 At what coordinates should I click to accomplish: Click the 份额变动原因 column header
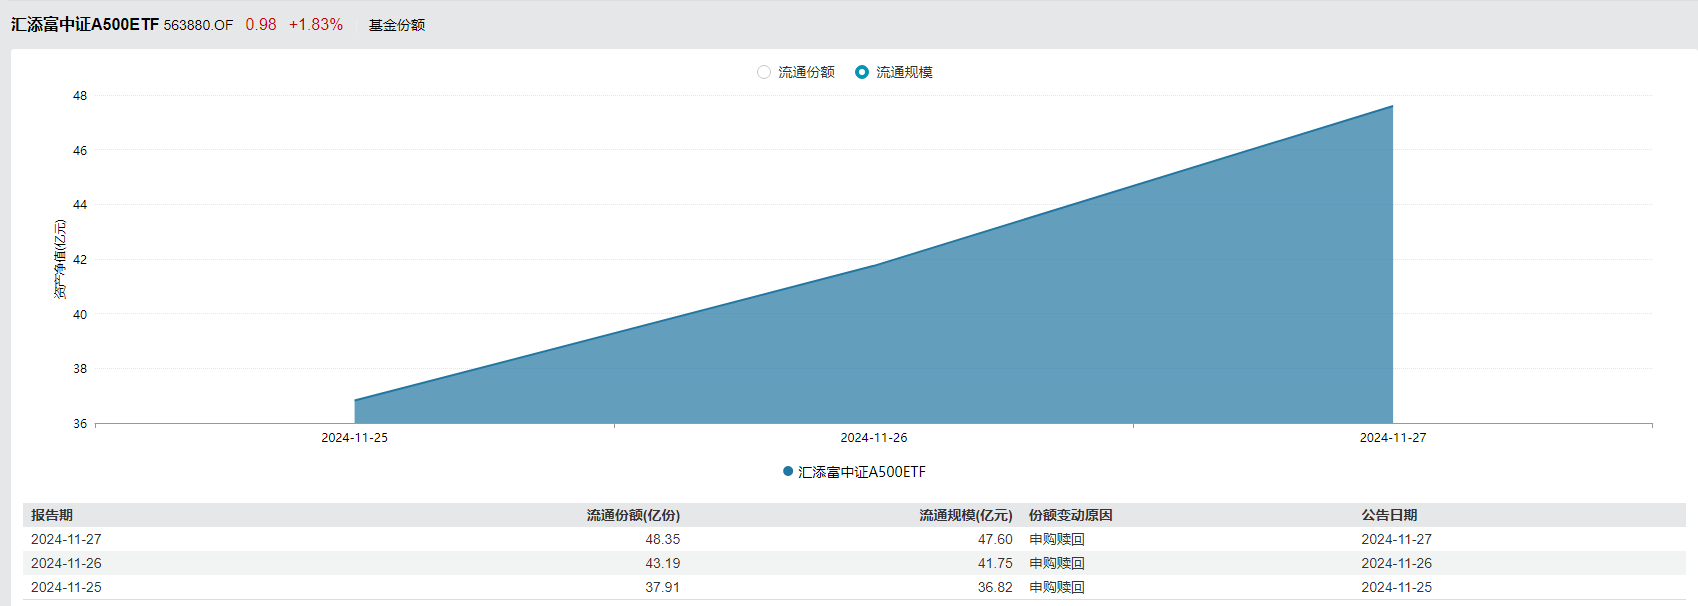[1070, 515]
